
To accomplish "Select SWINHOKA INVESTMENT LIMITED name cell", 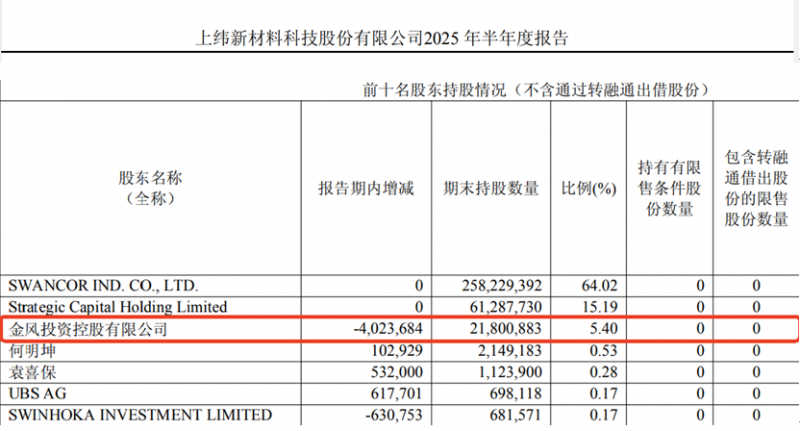I will tap(140, 415).
